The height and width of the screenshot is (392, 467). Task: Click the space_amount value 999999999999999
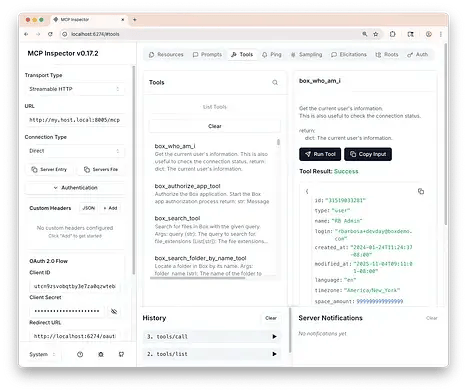pos(380,301)
